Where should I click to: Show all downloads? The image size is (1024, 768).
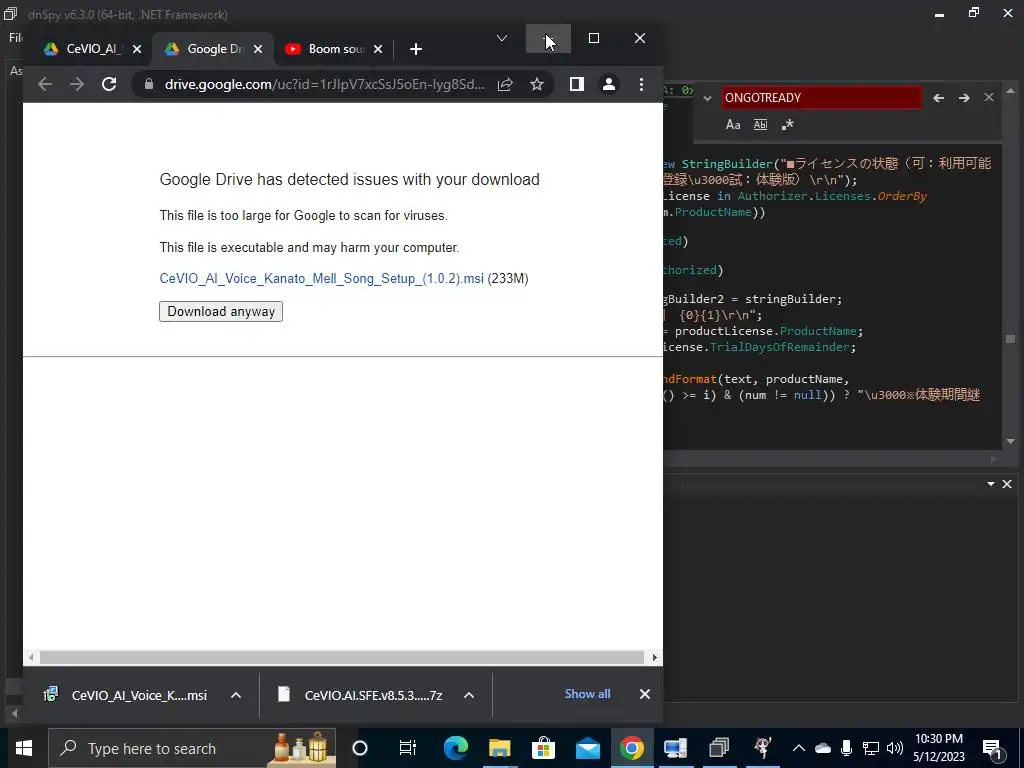click(587, 694)
